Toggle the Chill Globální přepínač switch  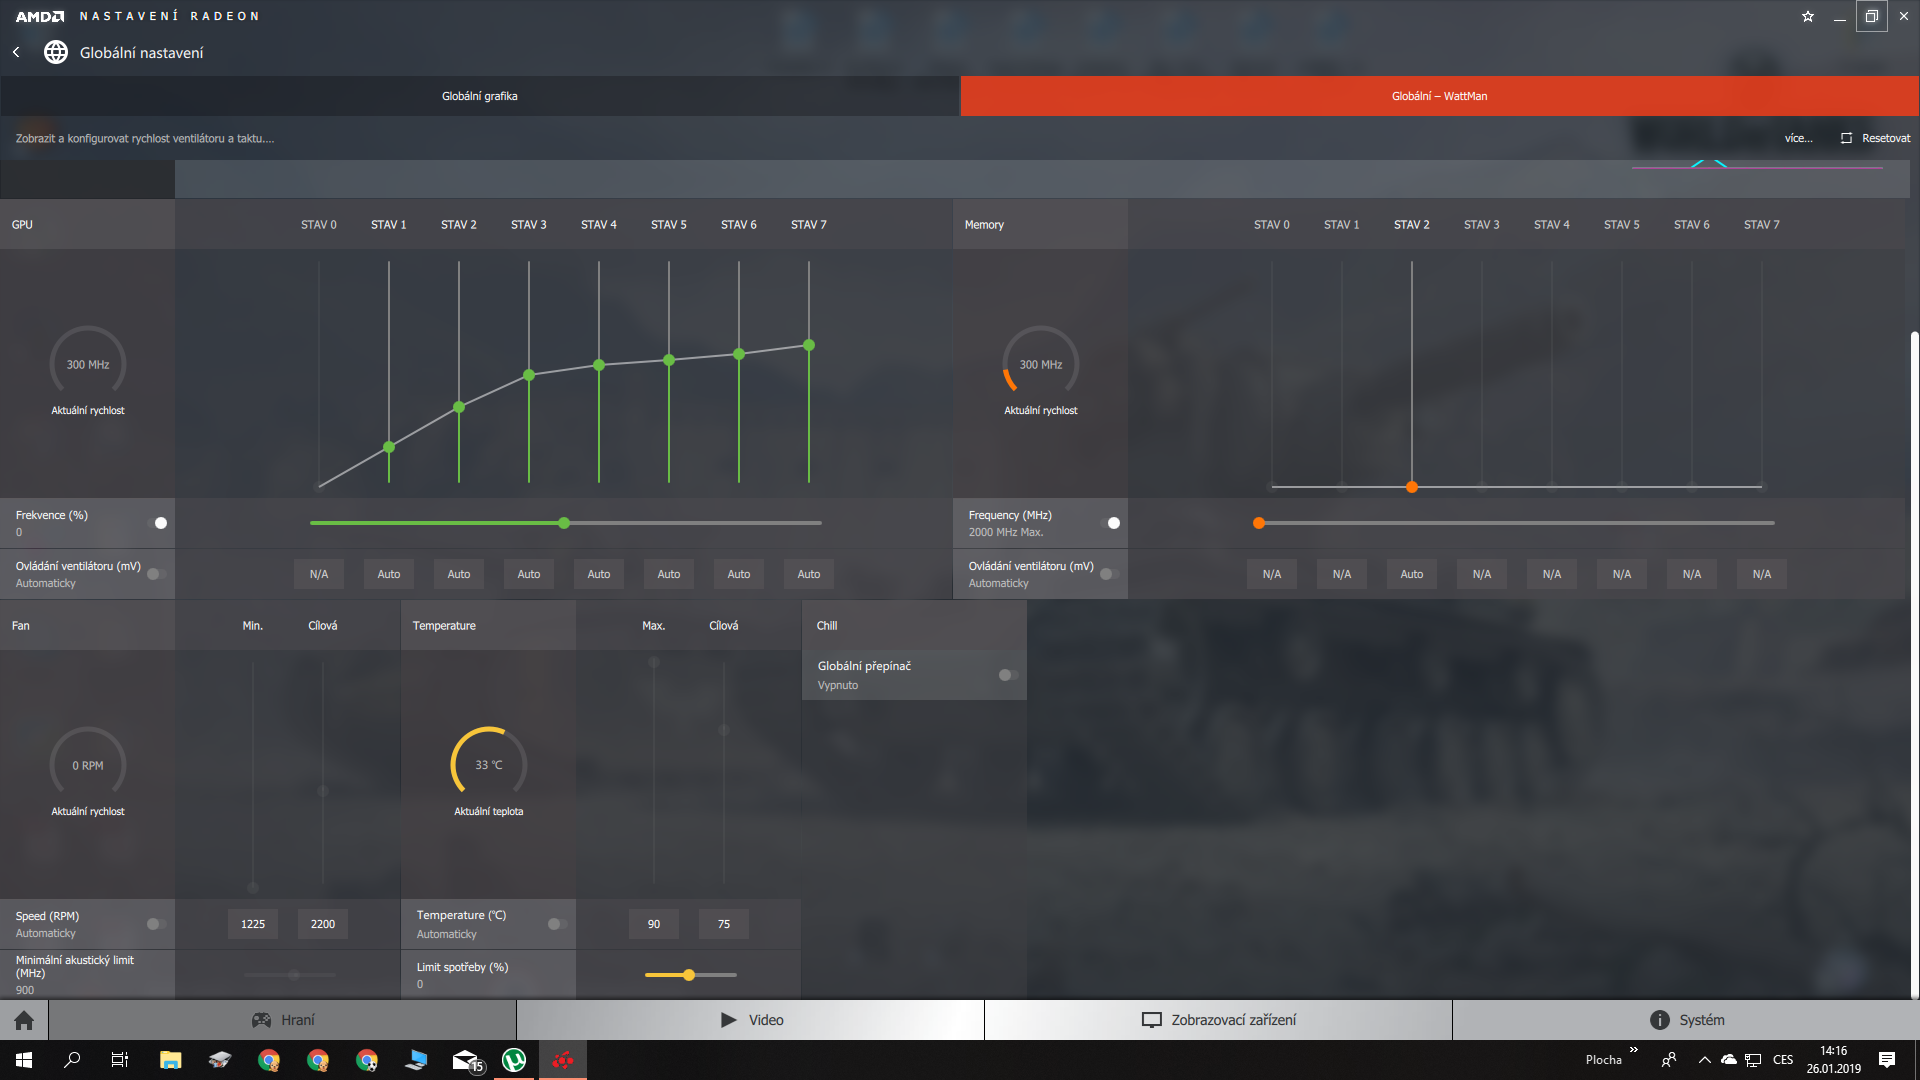pos(1009,675)
